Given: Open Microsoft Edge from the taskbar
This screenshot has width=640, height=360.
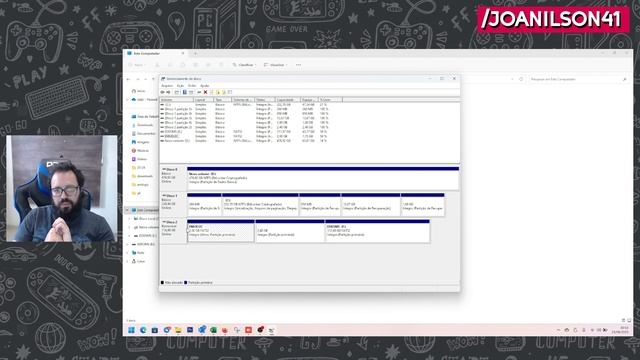Looking at the screenshot, I should click(143, 330).
